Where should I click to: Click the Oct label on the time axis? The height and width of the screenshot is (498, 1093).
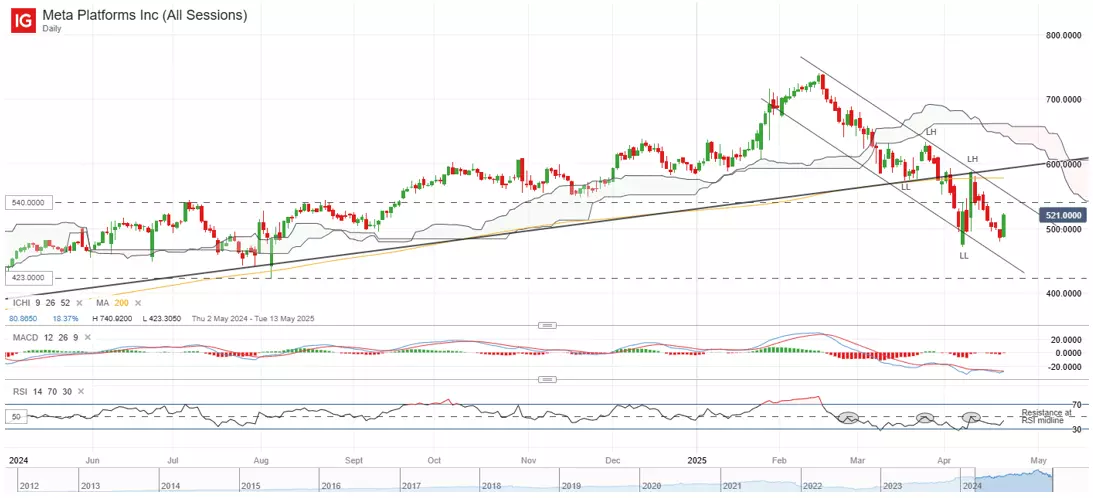click(434, 460)
